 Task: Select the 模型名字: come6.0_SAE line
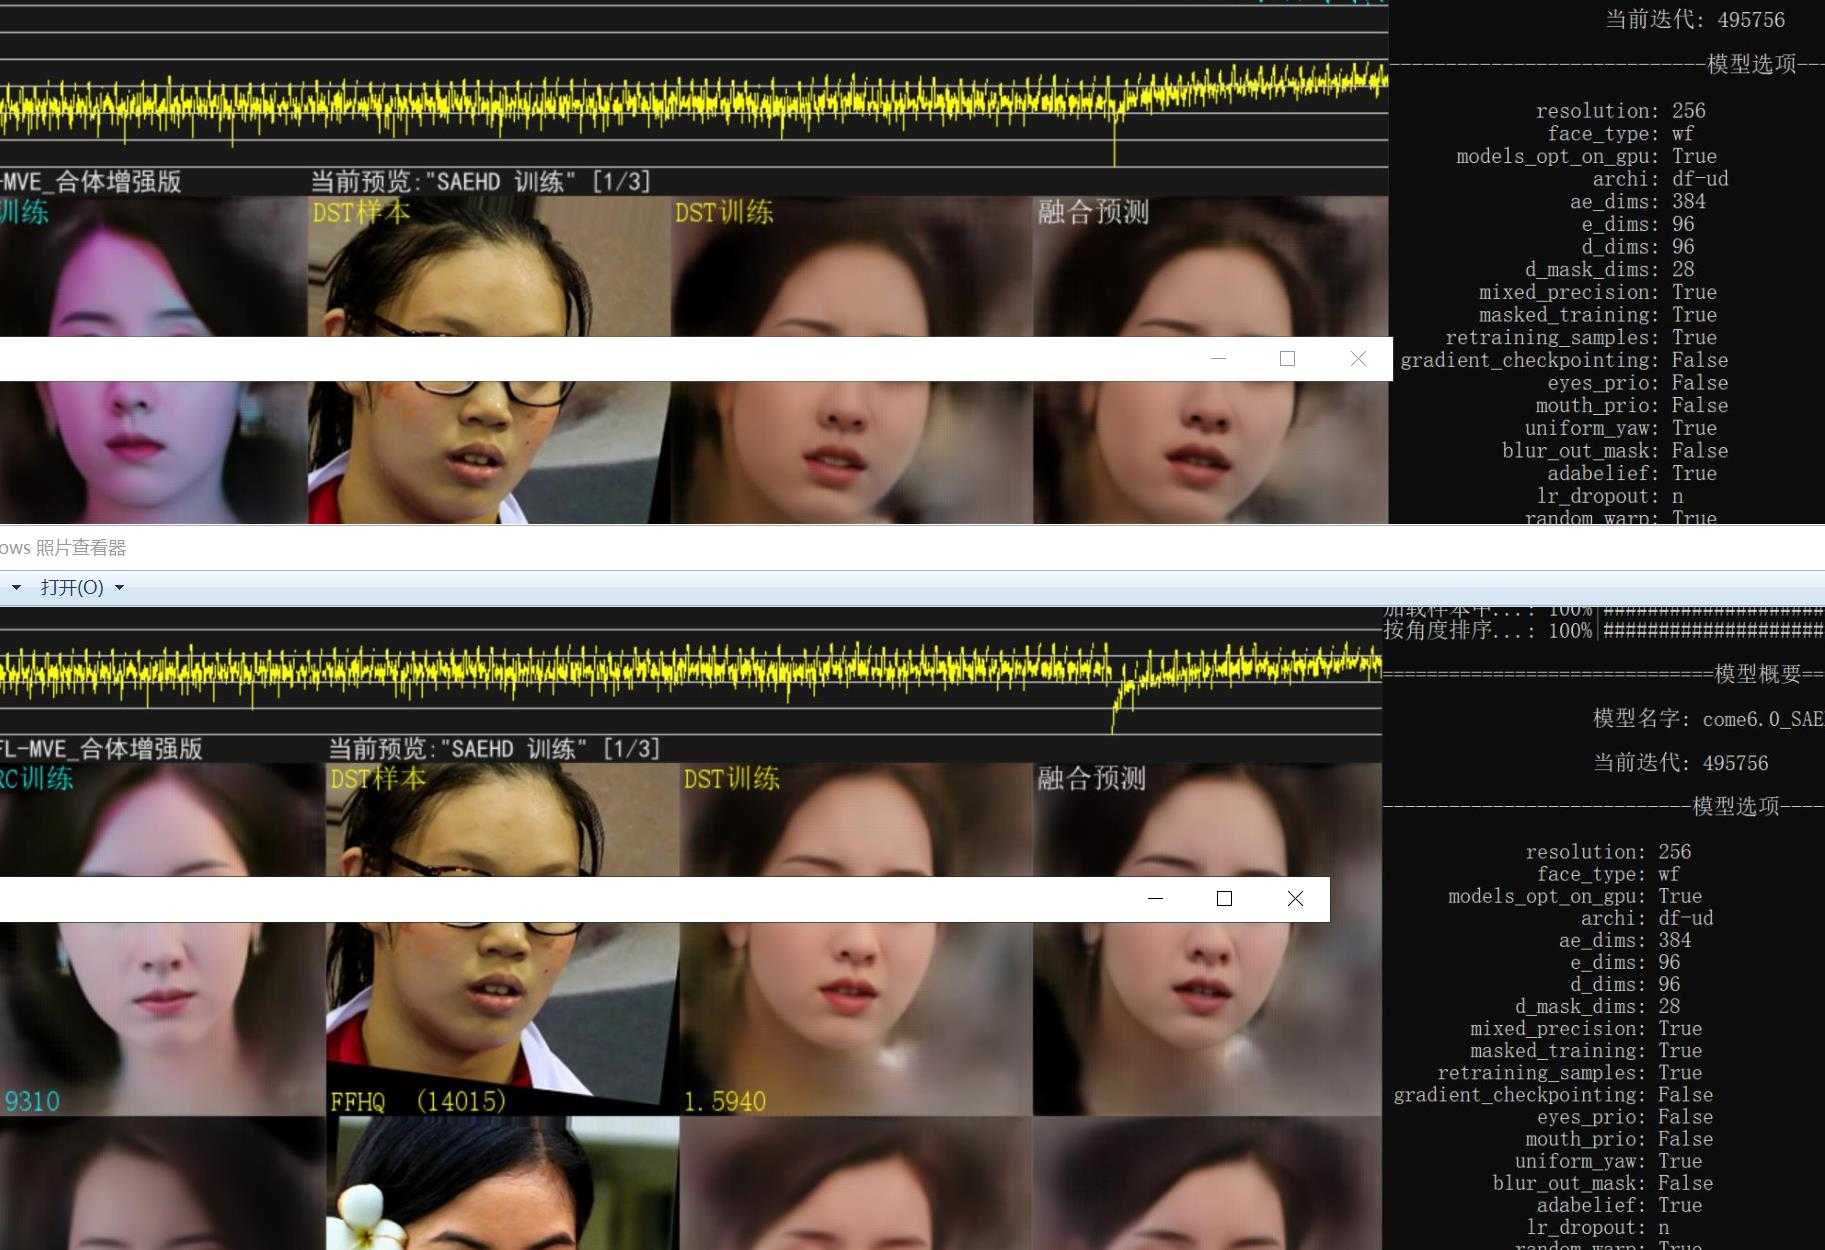1708,718
